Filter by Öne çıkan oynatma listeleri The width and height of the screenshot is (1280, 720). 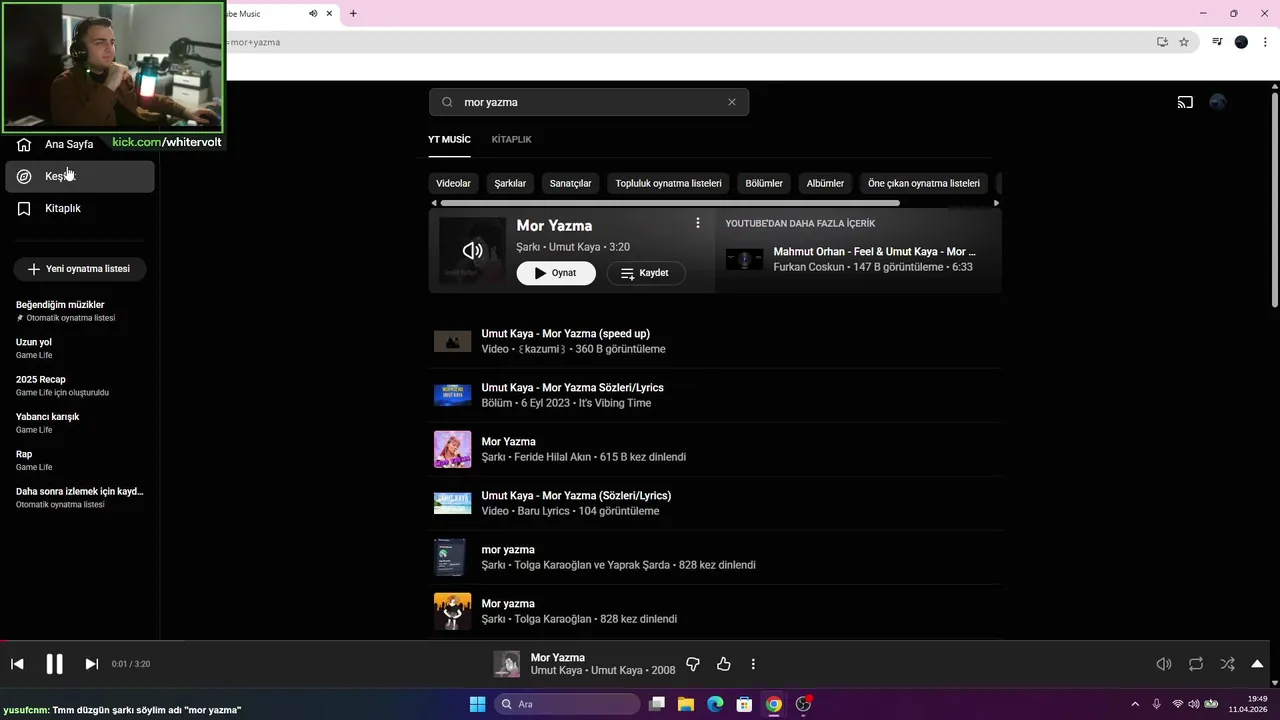(x=924, y=183)
